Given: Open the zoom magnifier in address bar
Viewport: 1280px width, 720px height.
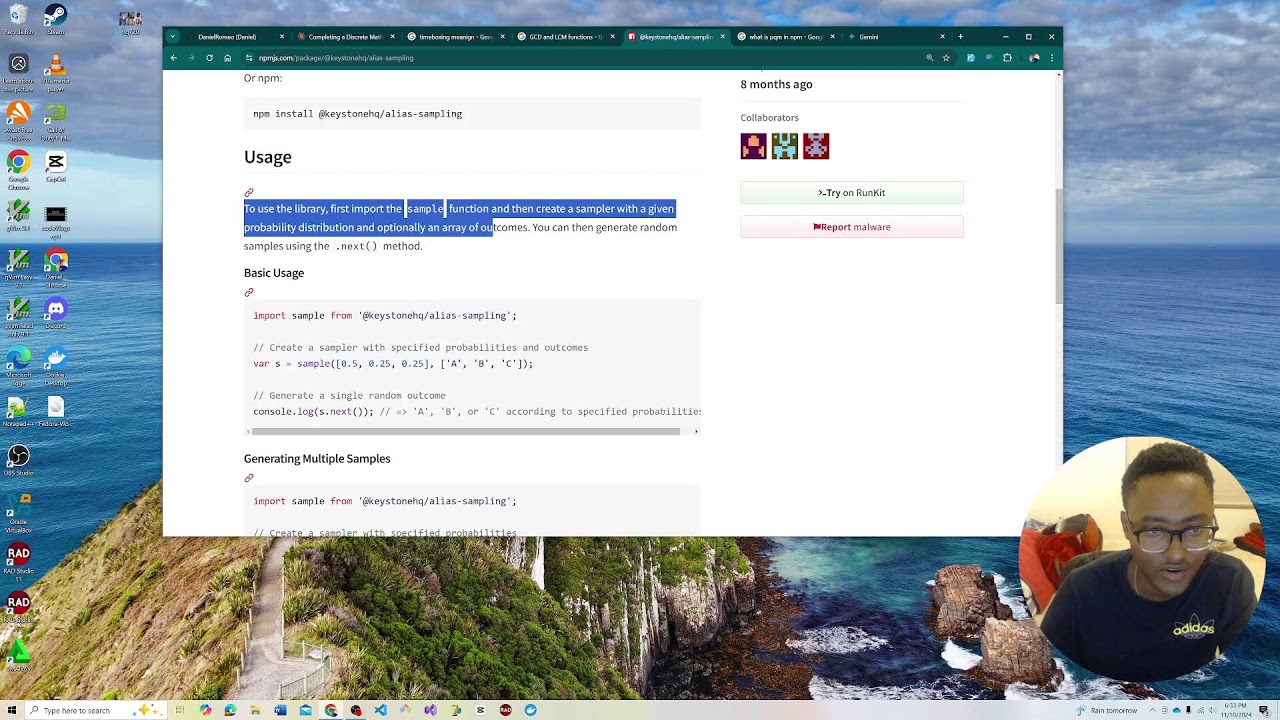Looking at the screenshot, I should pos(929,58).
